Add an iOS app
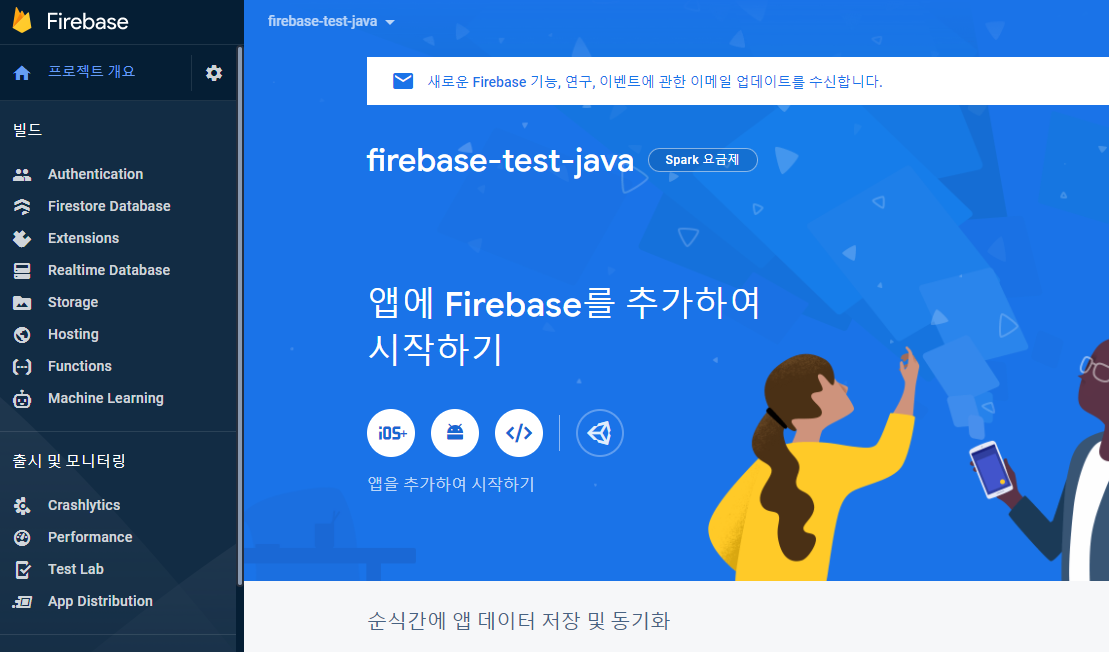1109x652 pixels. click(x=390, y=433)
